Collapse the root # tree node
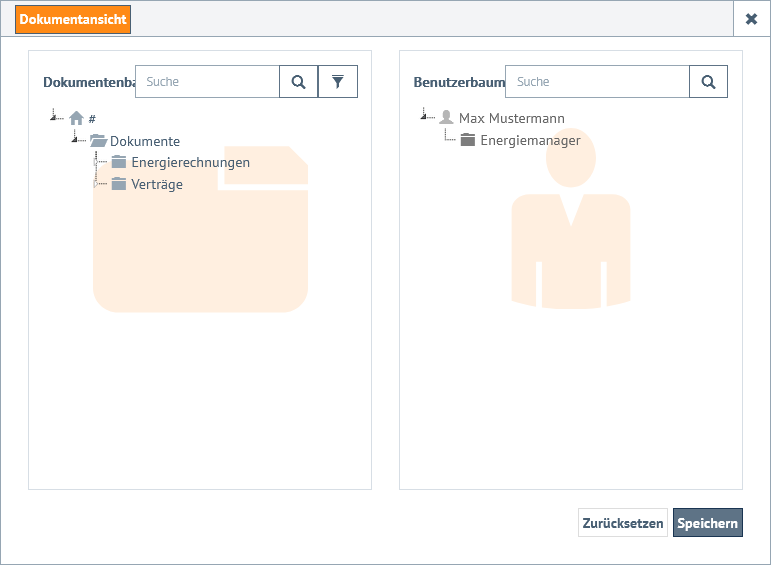Screen dimensions: 771x565 (x=54, y=116)
